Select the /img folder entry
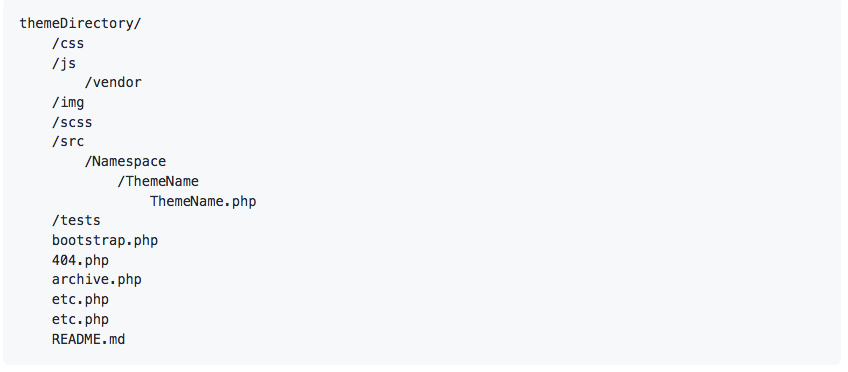Screen dimensions: 848x372 [x=68, y=102]
